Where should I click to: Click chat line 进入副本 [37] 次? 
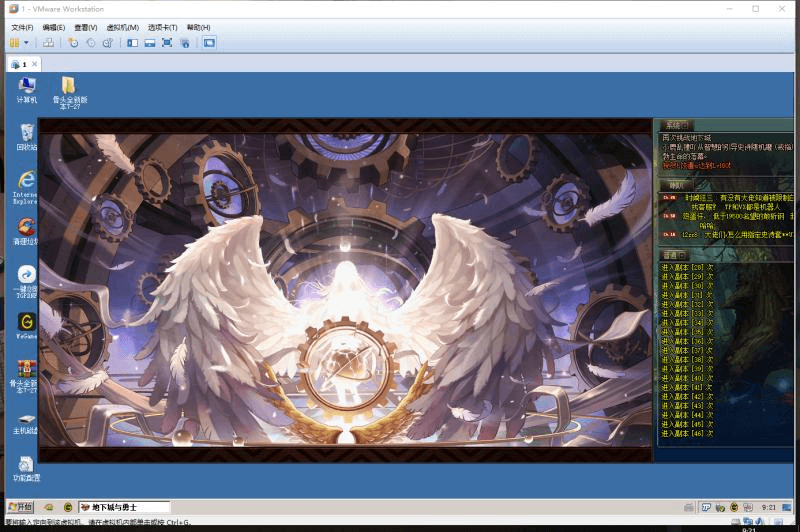pos(687,350)
